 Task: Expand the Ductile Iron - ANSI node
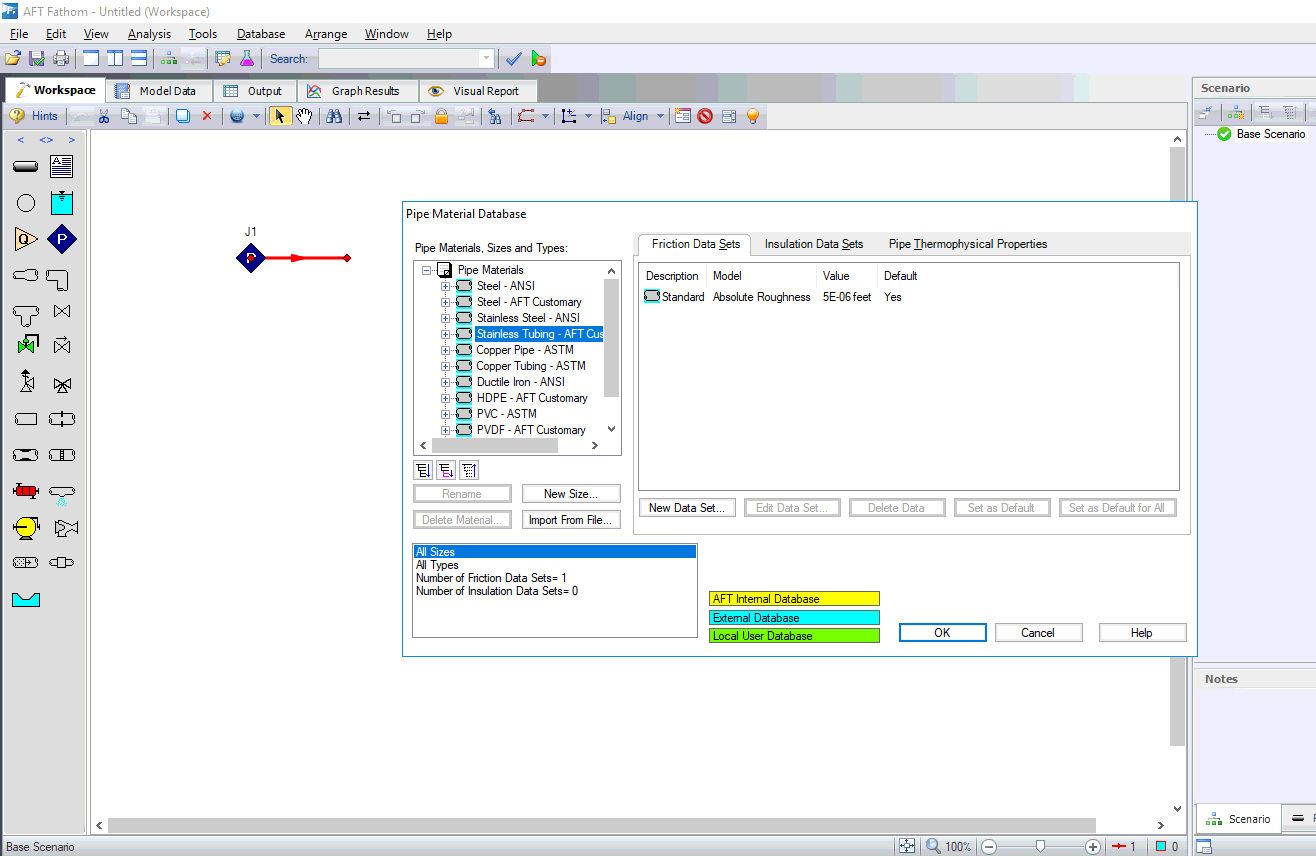coord(446,382)
